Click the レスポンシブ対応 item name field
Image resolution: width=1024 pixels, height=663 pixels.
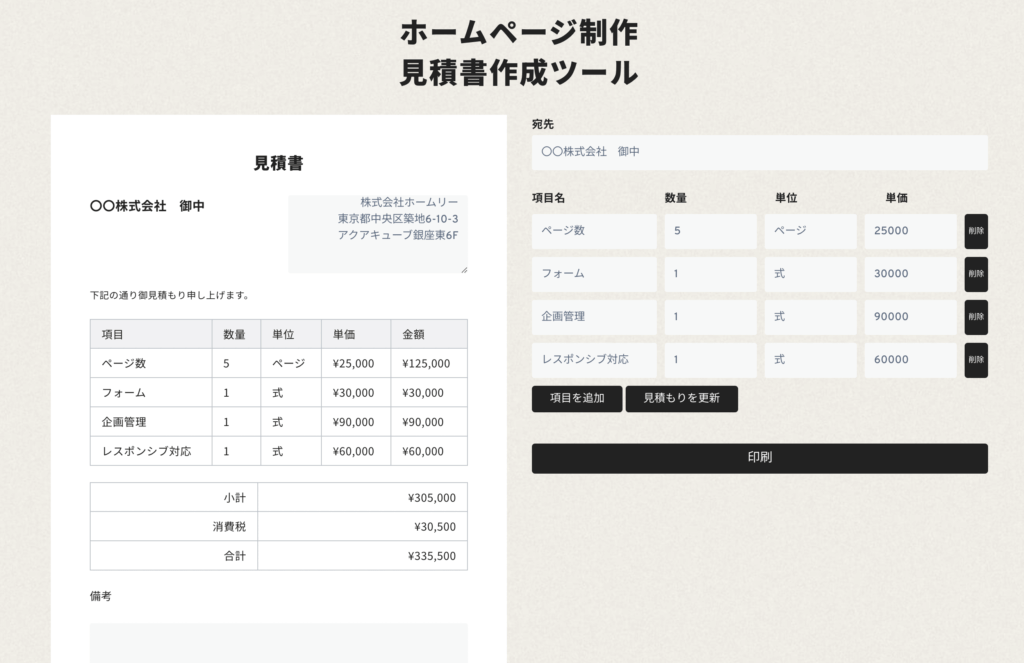593,360
